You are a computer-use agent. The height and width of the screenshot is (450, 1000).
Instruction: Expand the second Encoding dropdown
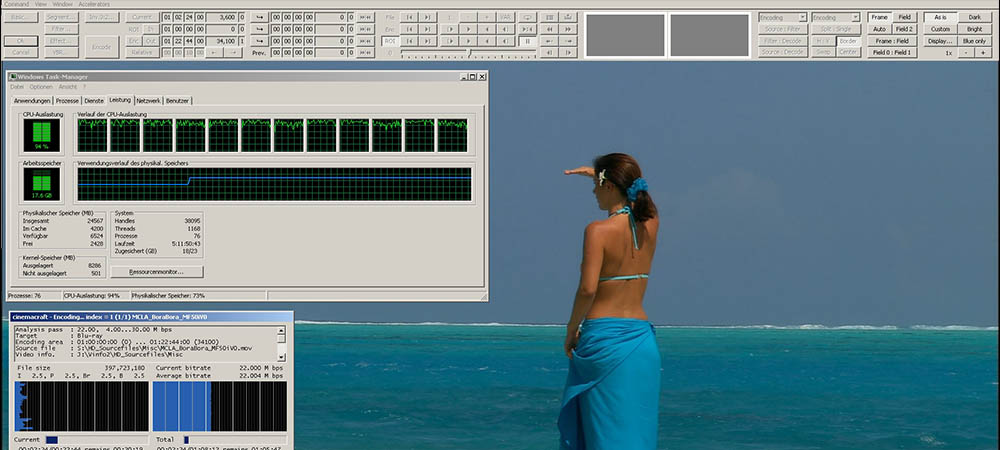click(835, 17)
